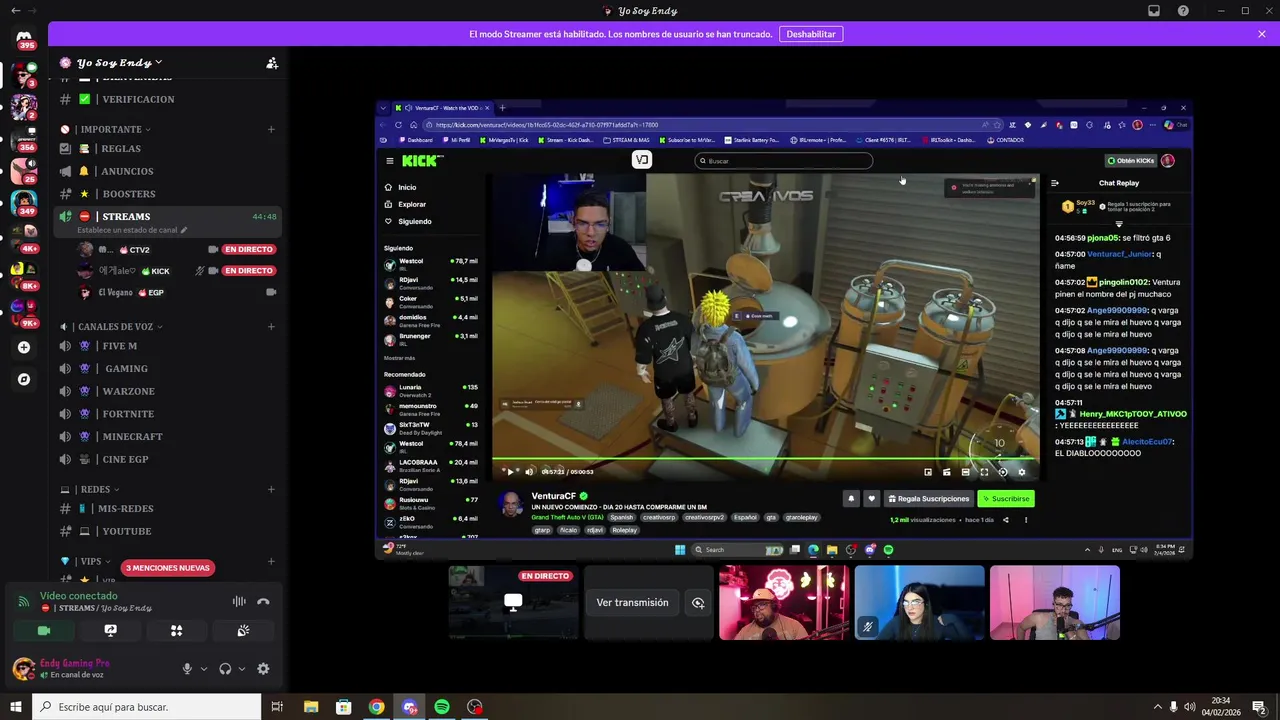Open noise suppression waveform icon
Image resolution: width=1280 pixels, height=720 pixels.
click(239, 602)
